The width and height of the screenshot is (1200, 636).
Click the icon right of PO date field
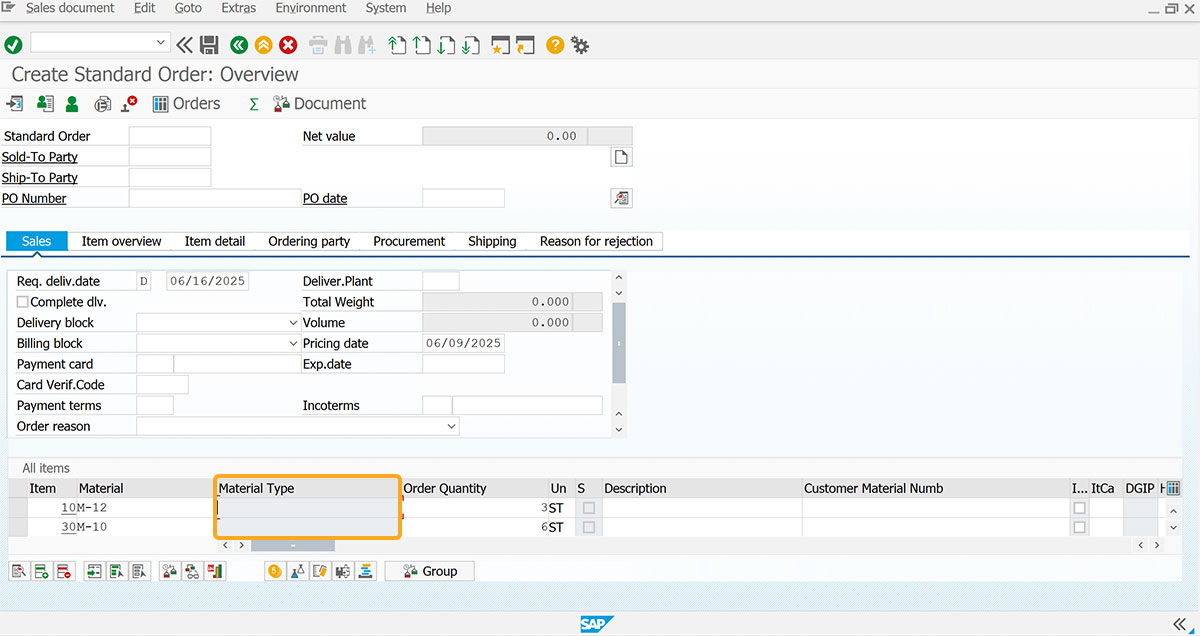[621, 198]
